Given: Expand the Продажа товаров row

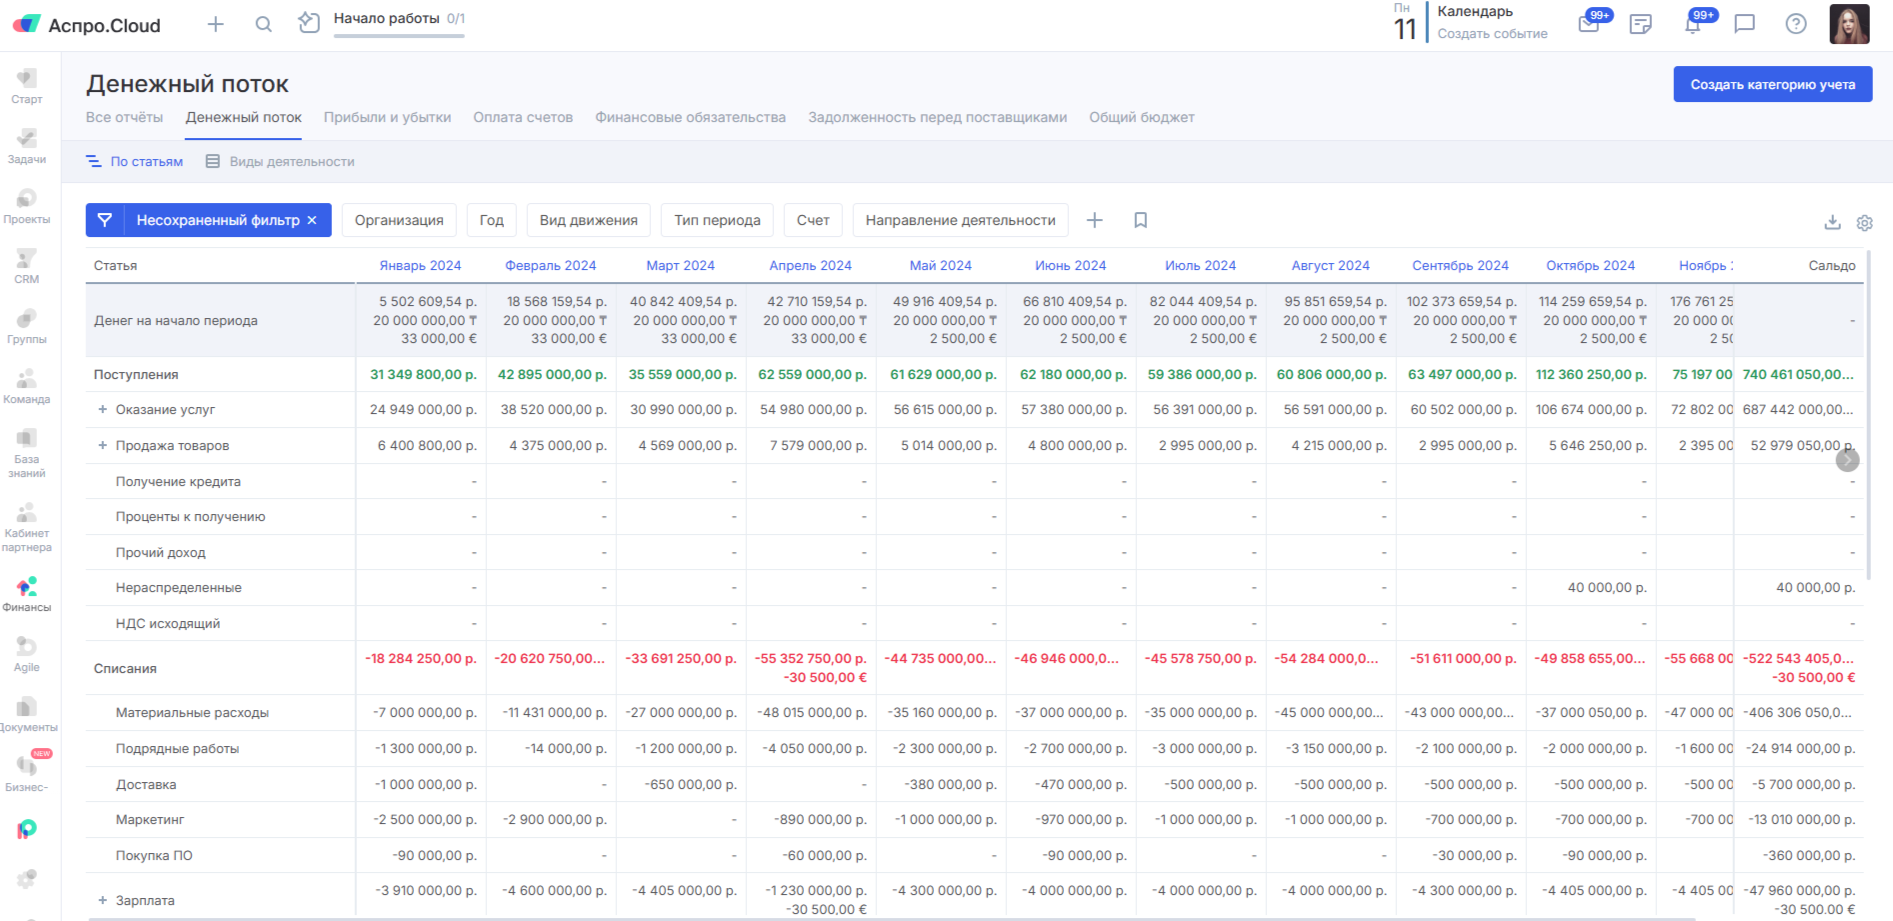Looking at the screenshot, I should click(102, 445).
